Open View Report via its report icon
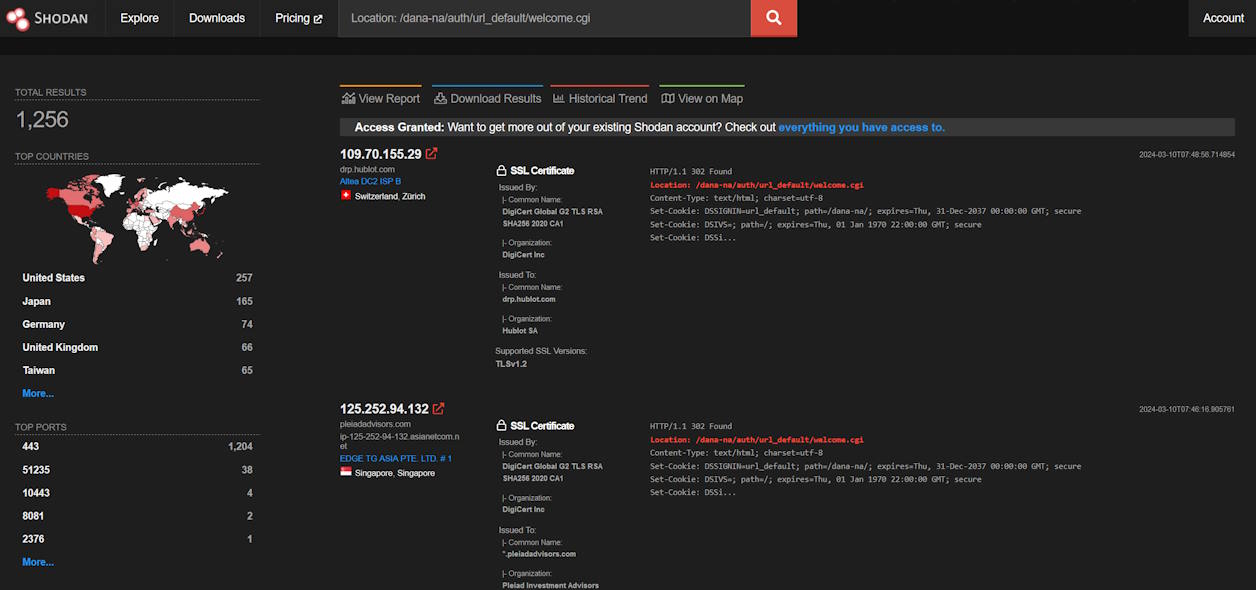The height and width of the screenshot is (590, 1256). 348,98
